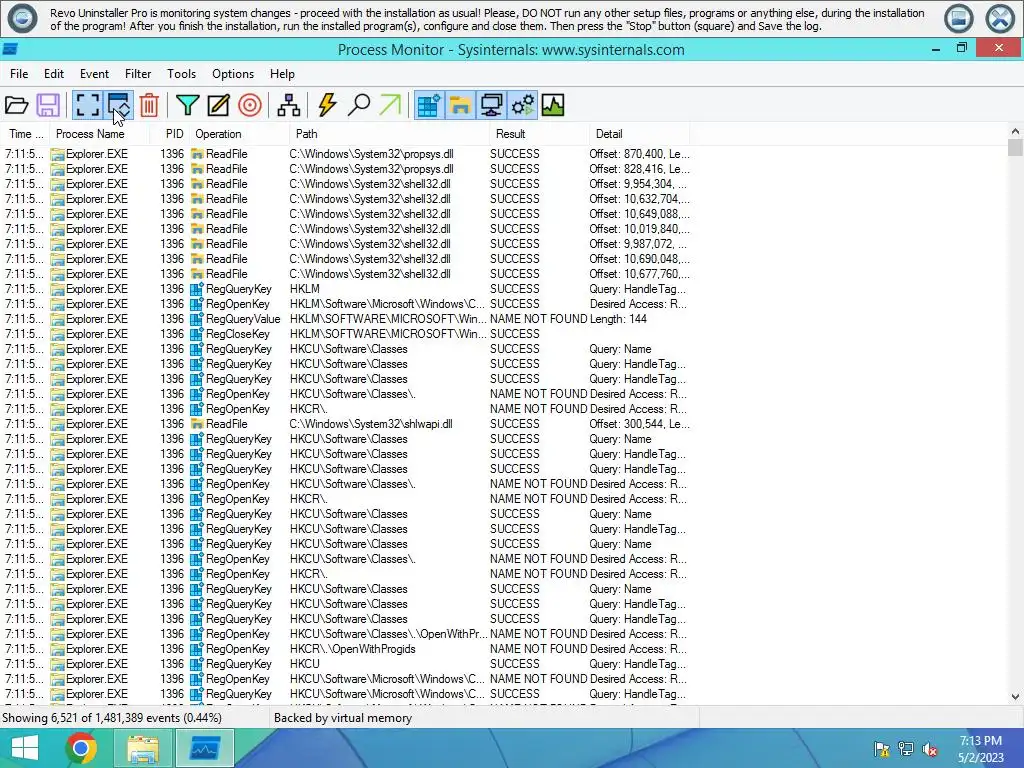
Task: Open the Highlight pencil tool
Action: tap(218, 105)
